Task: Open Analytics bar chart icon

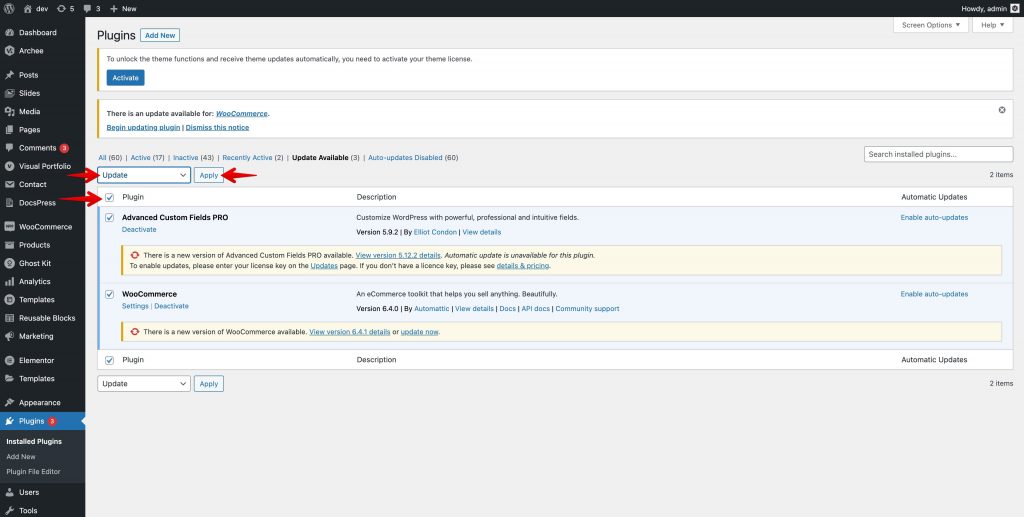Action: pyautogui.click(x=9, y=282)
